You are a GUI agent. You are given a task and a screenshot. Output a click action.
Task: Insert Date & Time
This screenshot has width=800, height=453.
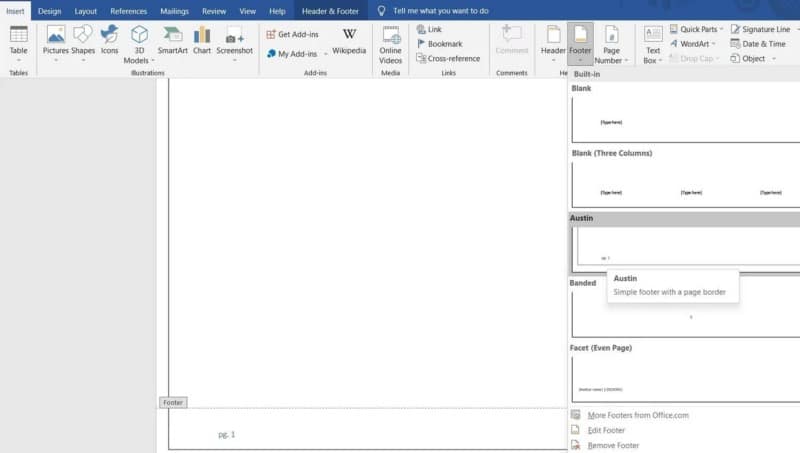coord(758,44)
